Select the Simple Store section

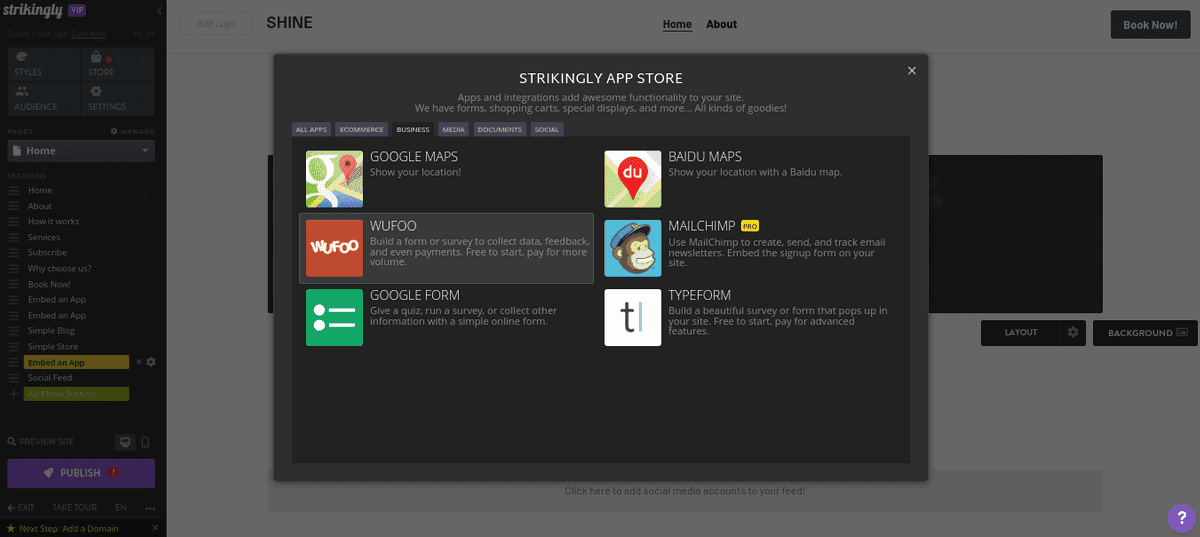tap(53, 346)
